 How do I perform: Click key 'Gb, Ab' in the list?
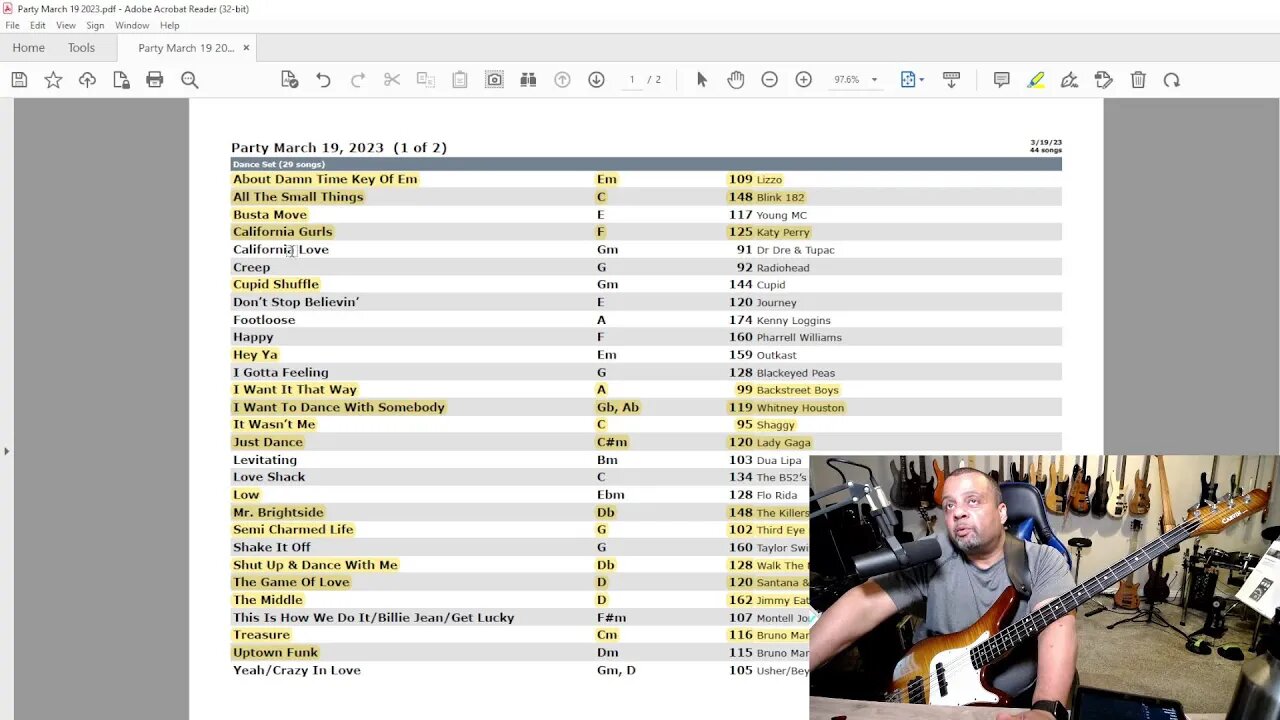coord(617,407)
